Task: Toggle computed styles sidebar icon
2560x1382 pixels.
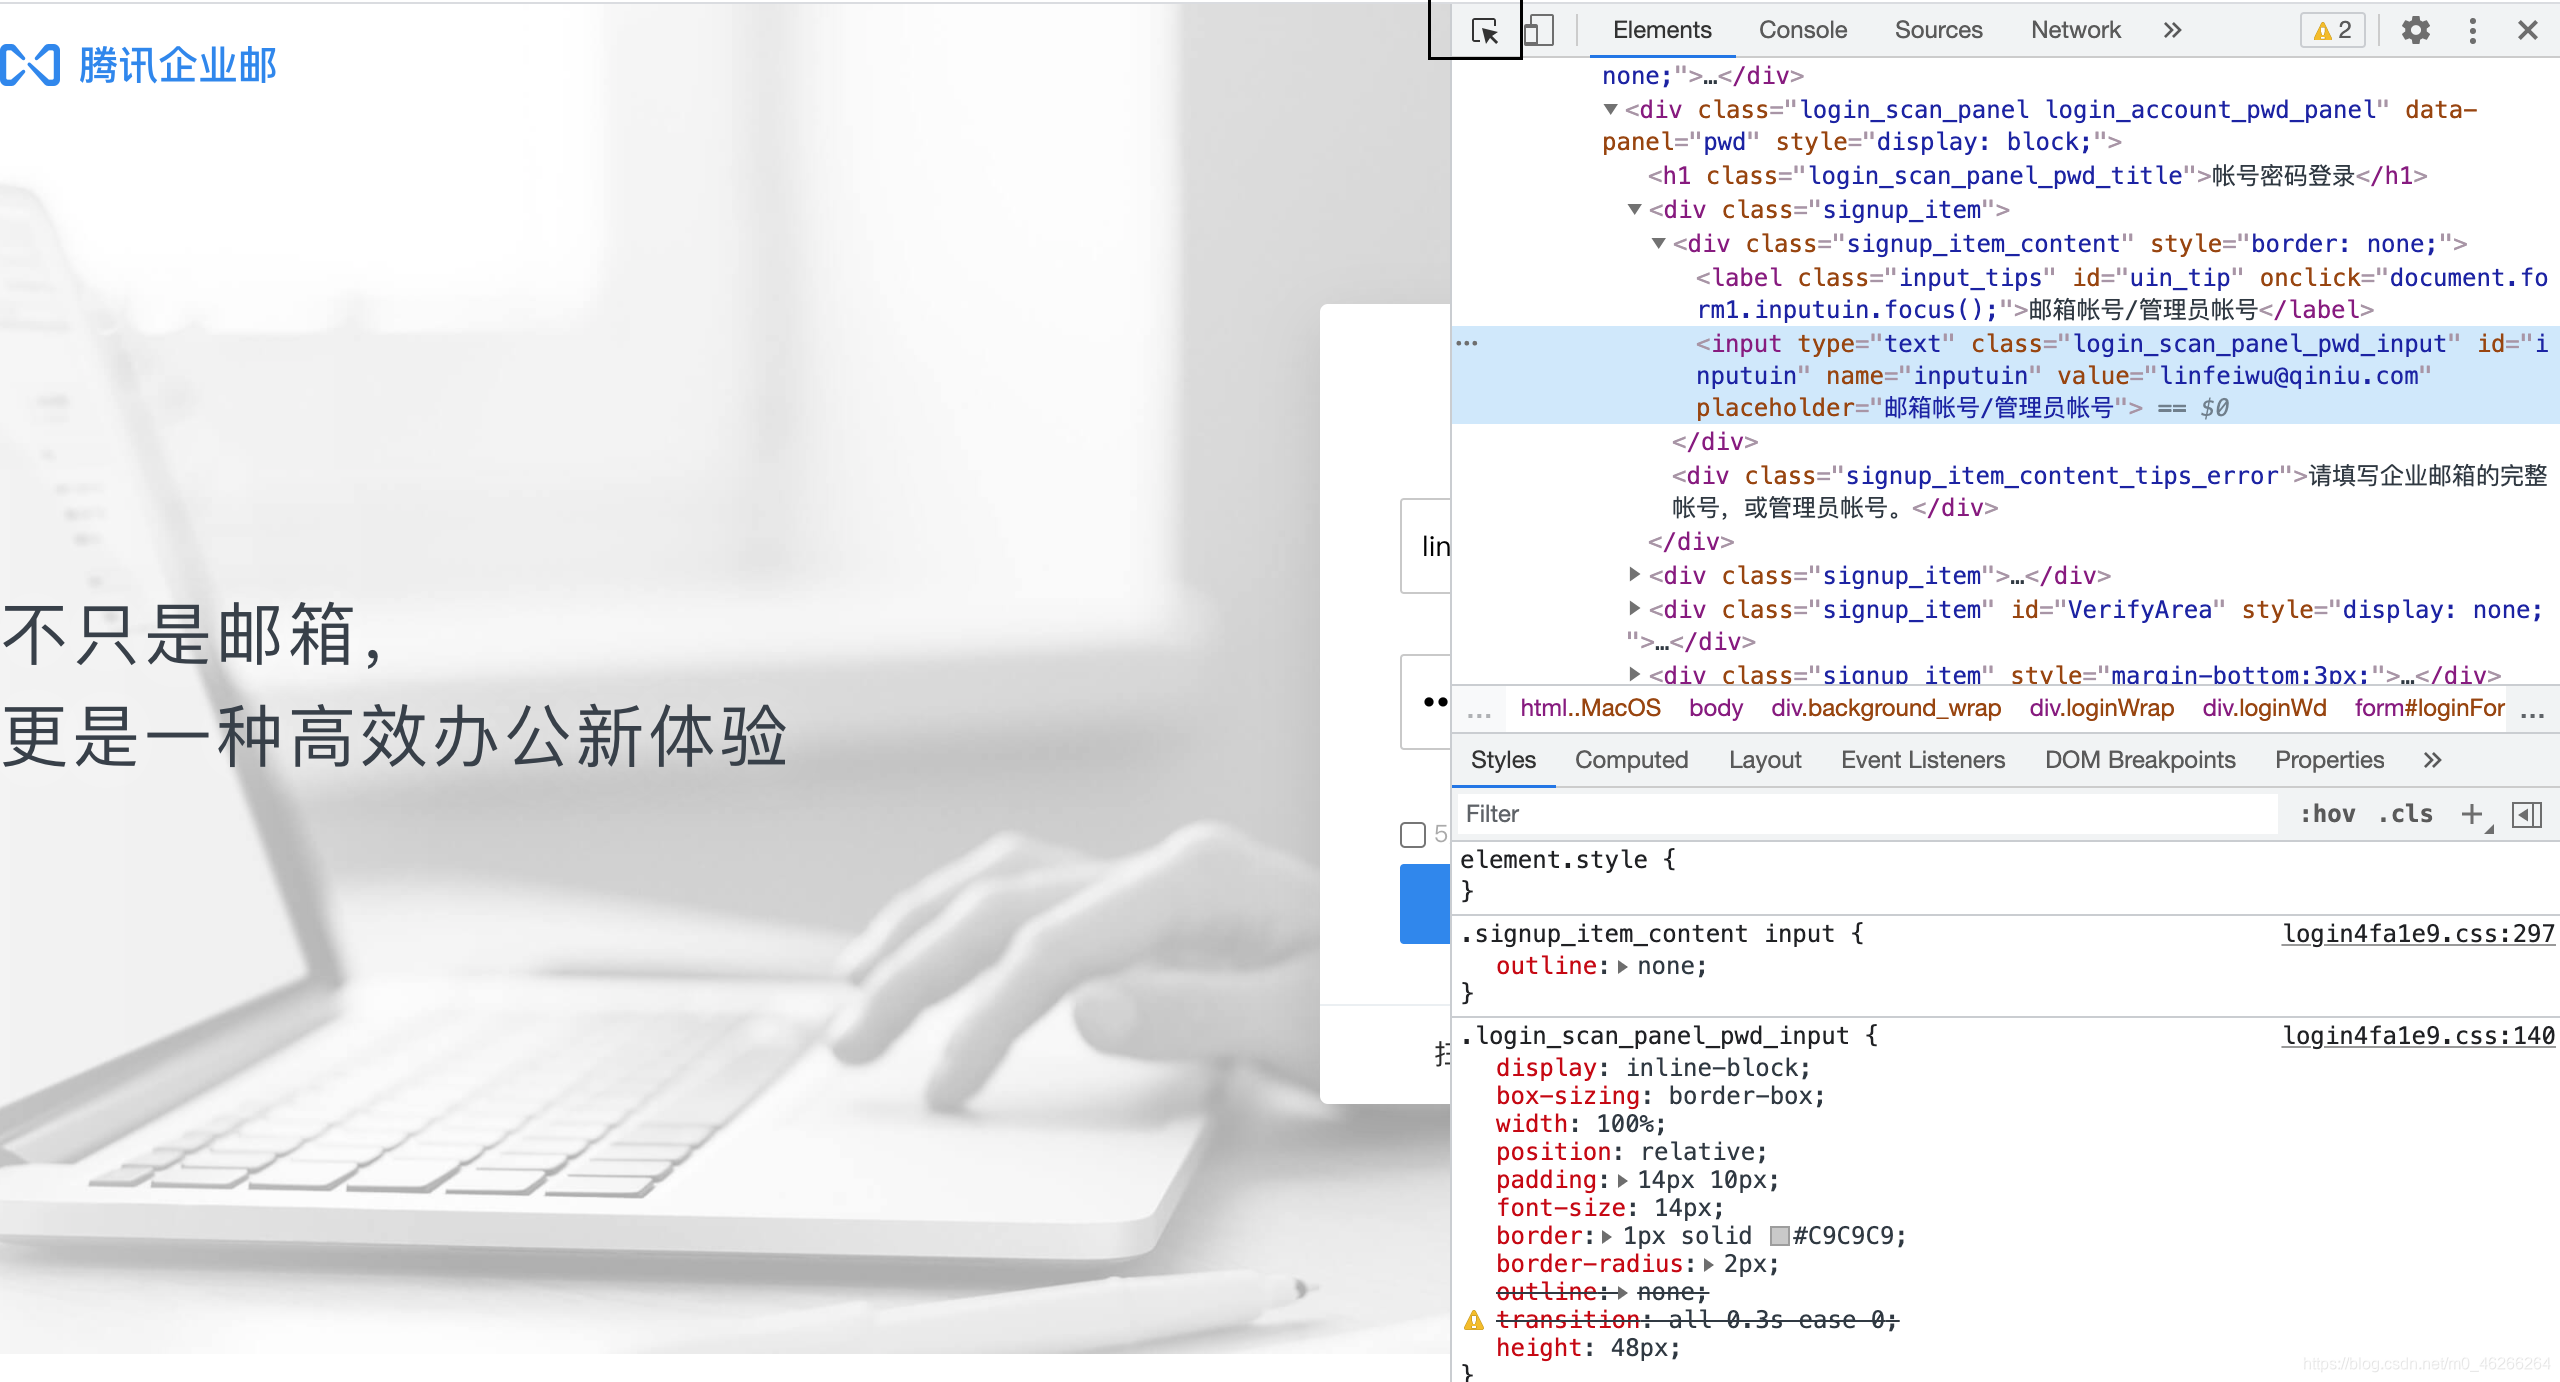Action: point(2527,814)
